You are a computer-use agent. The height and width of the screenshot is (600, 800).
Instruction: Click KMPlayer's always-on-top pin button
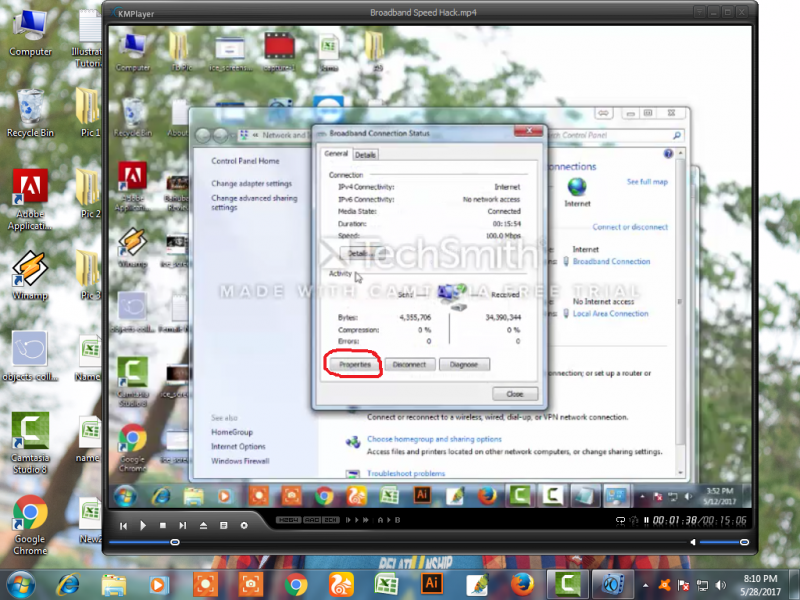699,12
